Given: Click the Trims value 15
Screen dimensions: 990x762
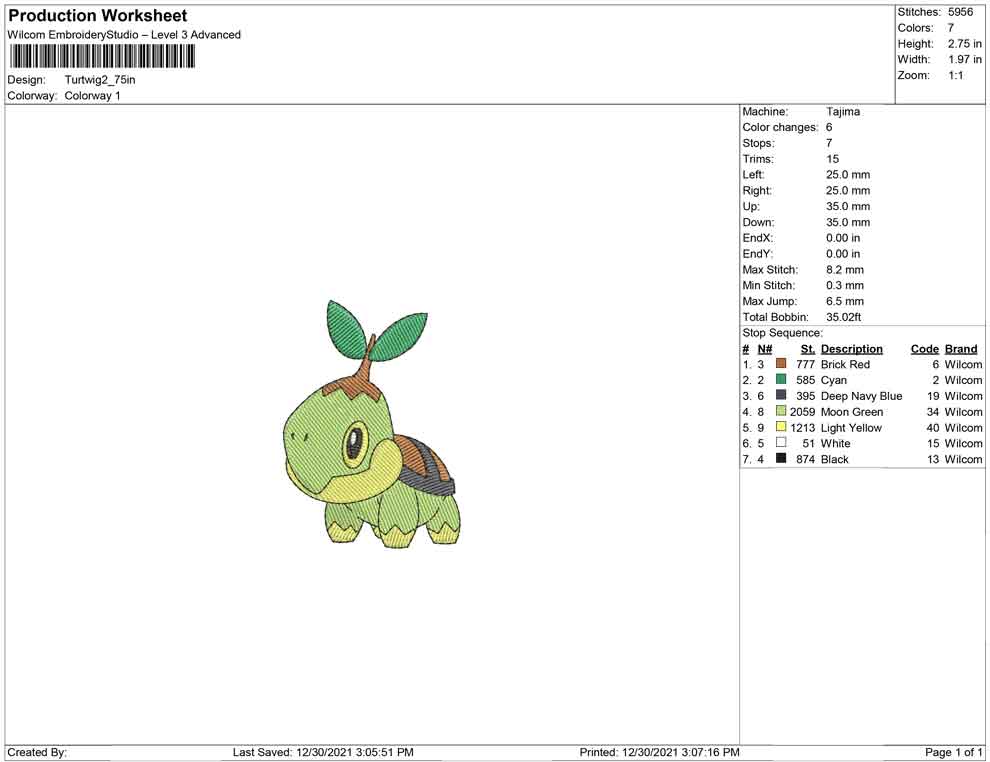Looking at the screenshot, I should point(832,159).
